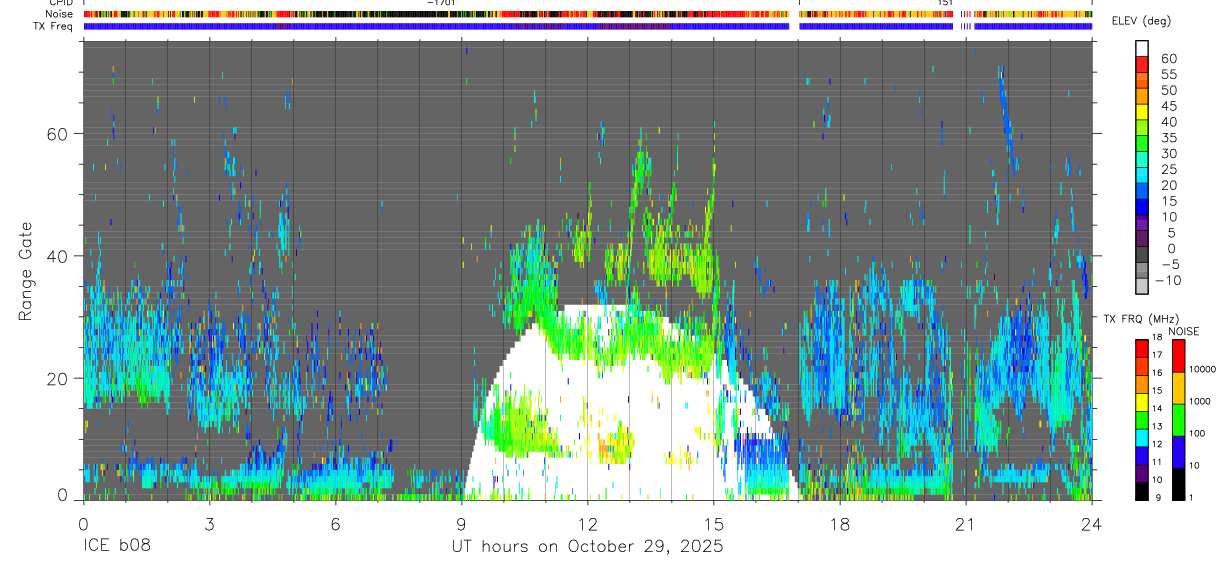Click the yellow segment of the NOISE color bar

pos(1178,388)
